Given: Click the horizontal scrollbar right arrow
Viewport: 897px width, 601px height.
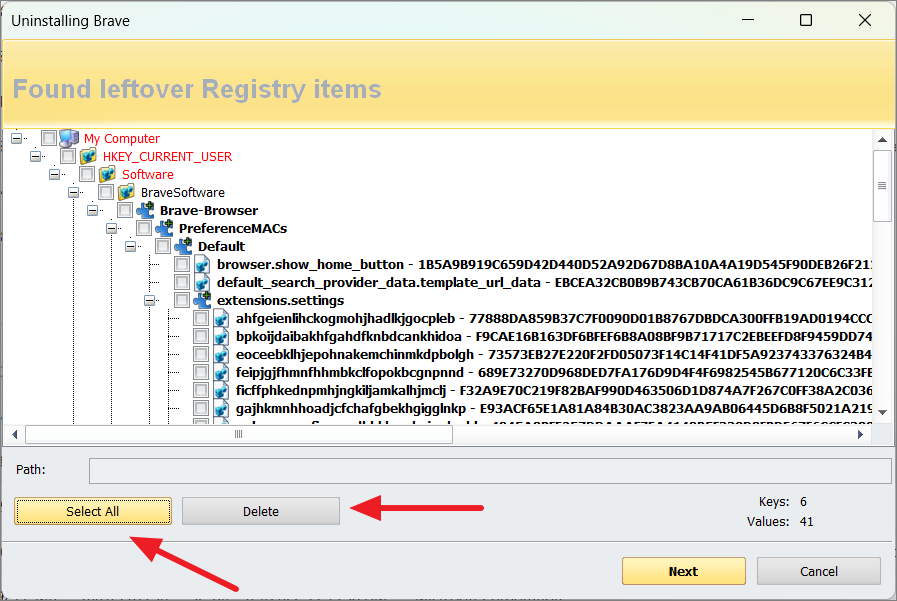Looking at the screenshot, I should point(860,435).
